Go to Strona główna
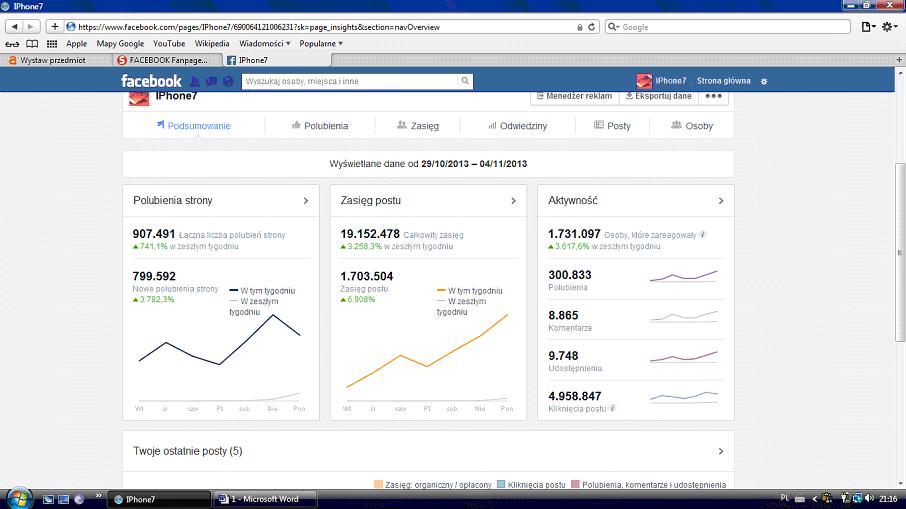The image size is (906, 509). click(x=723, y=81)
